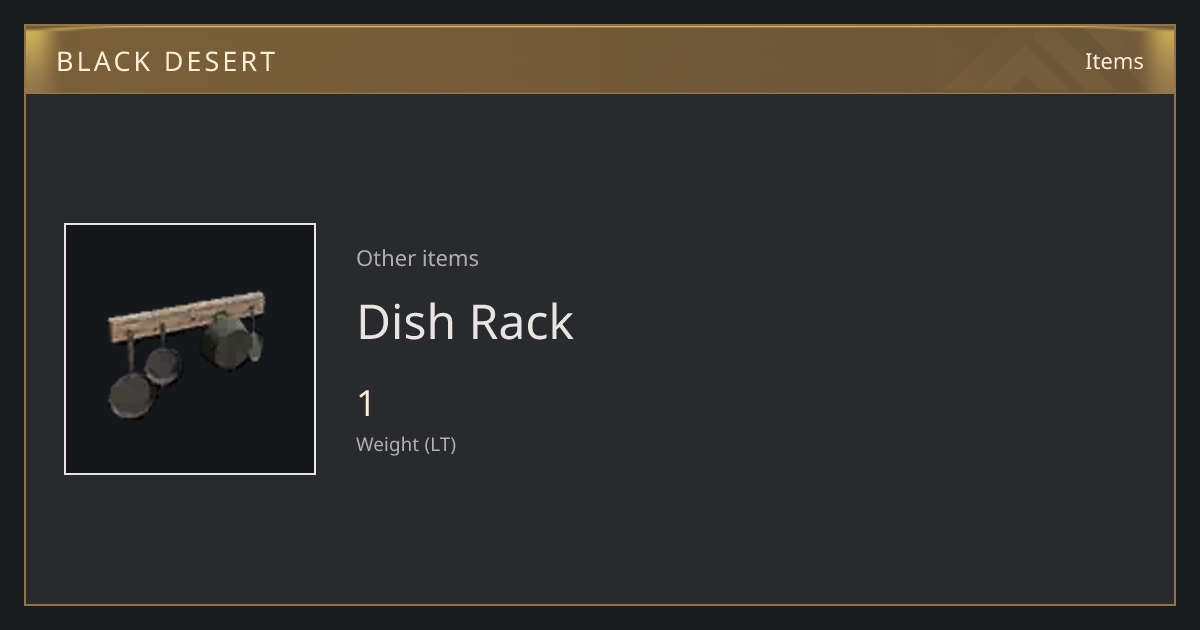
Task: Click the golden header banner center
Action: coord(600,60)
